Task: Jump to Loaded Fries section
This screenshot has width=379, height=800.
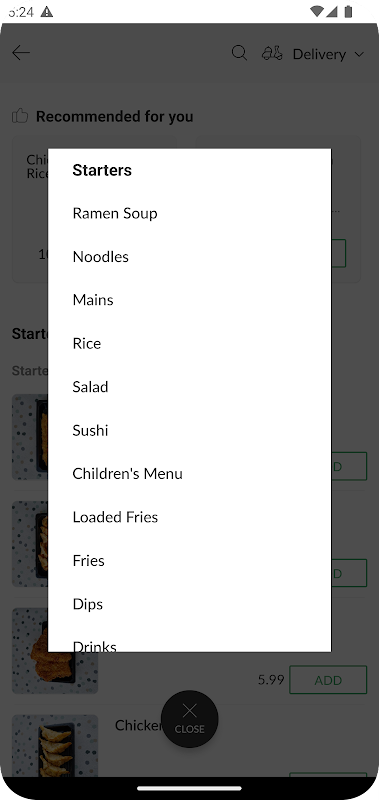Action: pos(115,517)
